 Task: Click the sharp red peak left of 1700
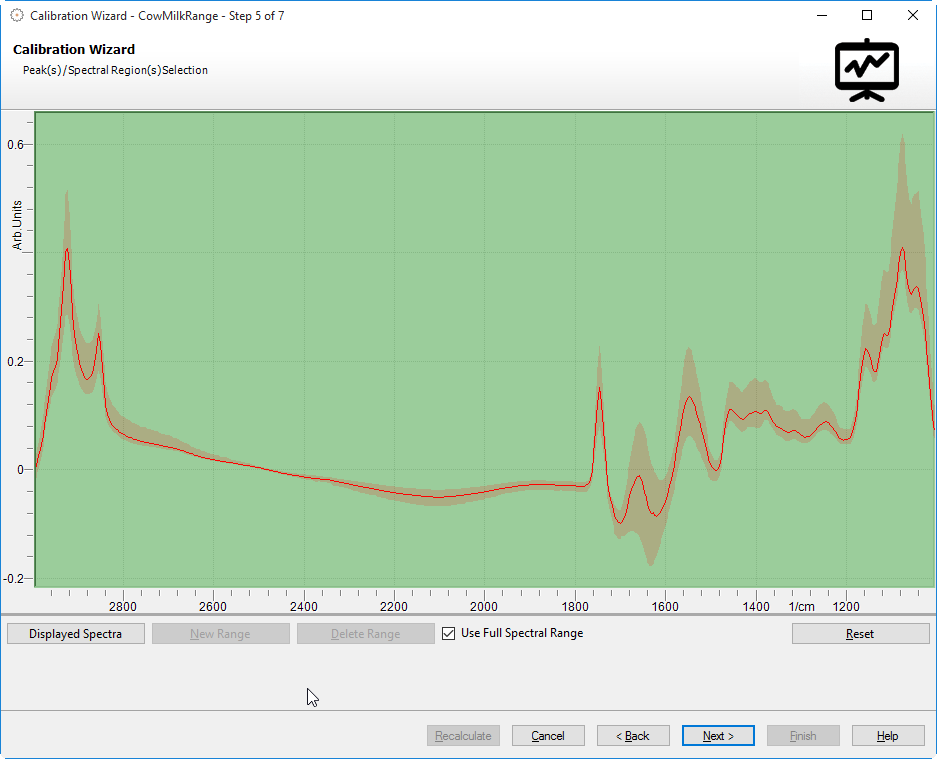[x=599, y=388]
